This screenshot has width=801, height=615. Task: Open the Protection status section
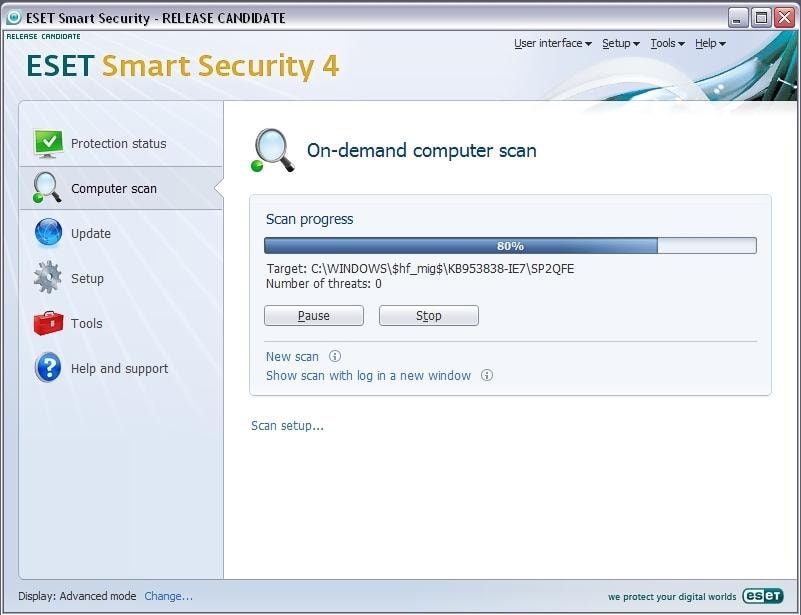(121, 144)
